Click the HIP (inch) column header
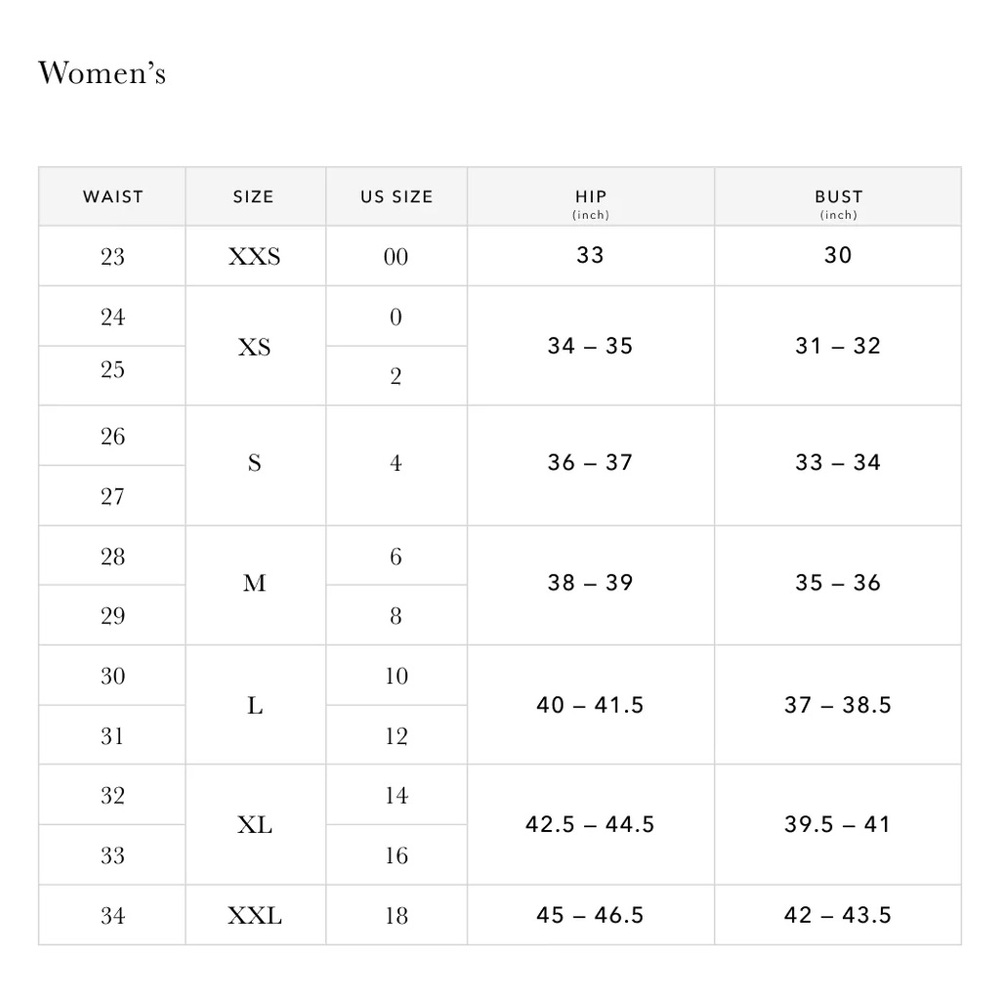1000x1000 pixels. point(591,196)
